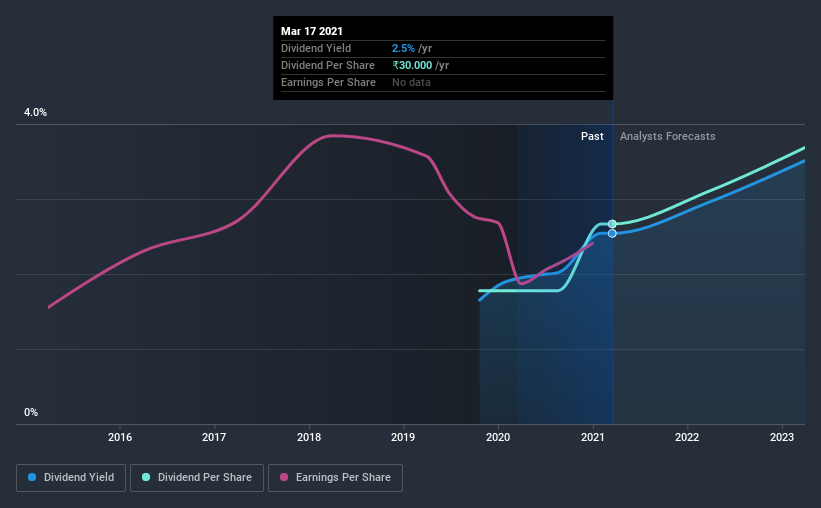Click the pink Earnings Per Share legend dot
This screenshot has width=821, height=508.
(284, 477)
